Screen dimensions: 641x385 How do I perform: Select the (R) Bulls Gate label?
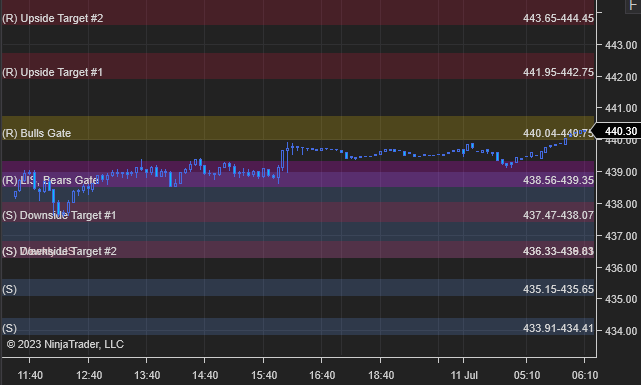pos(37,133)
